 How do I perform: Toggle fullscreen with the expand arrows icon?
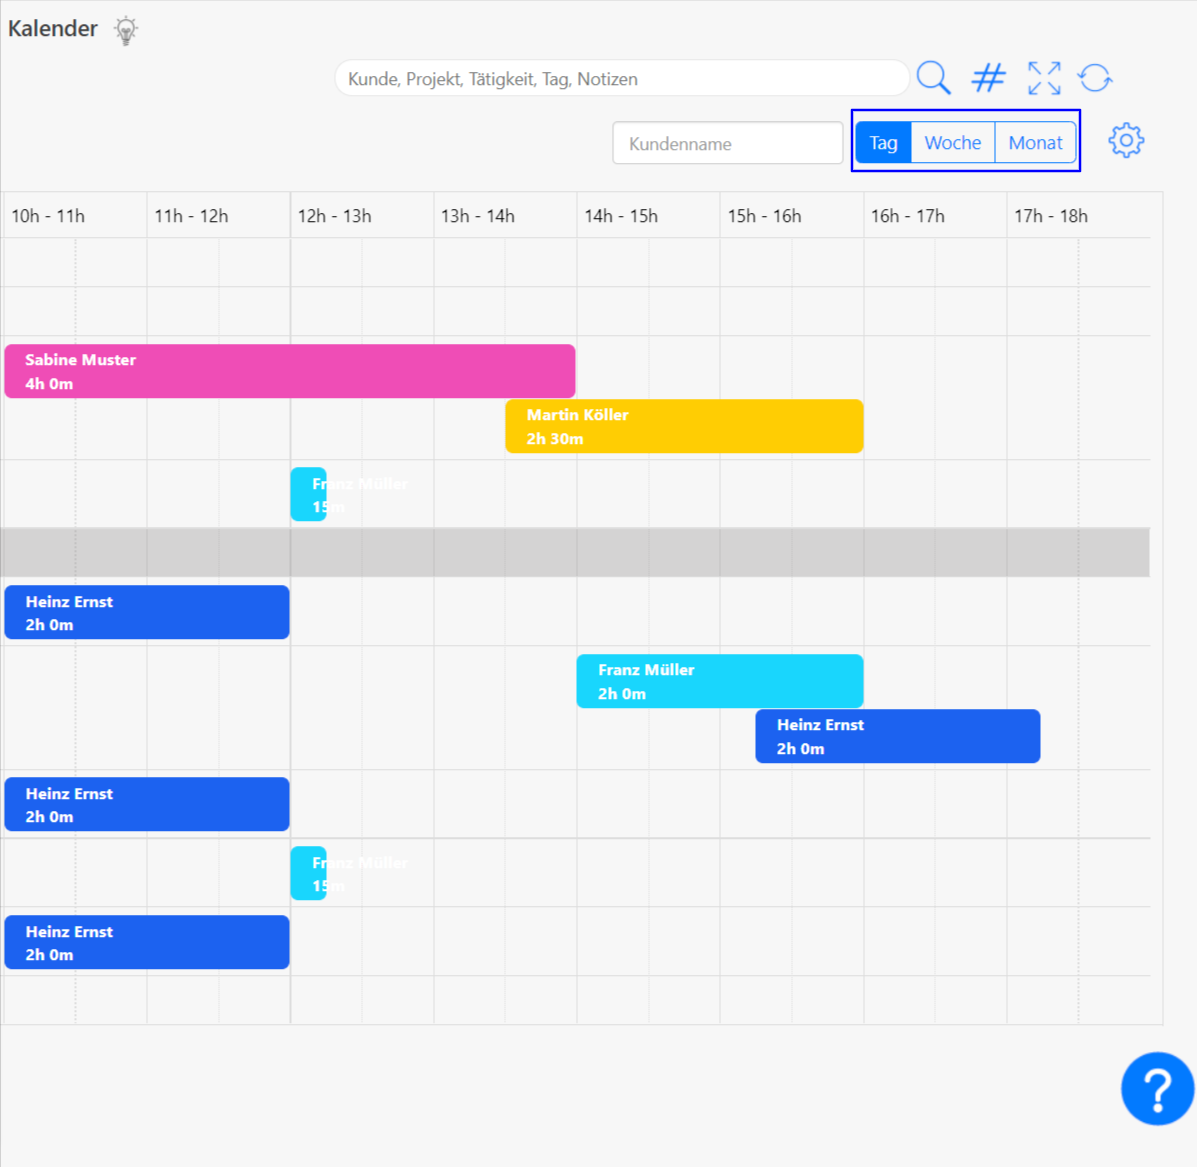[x=1044, y=78]
